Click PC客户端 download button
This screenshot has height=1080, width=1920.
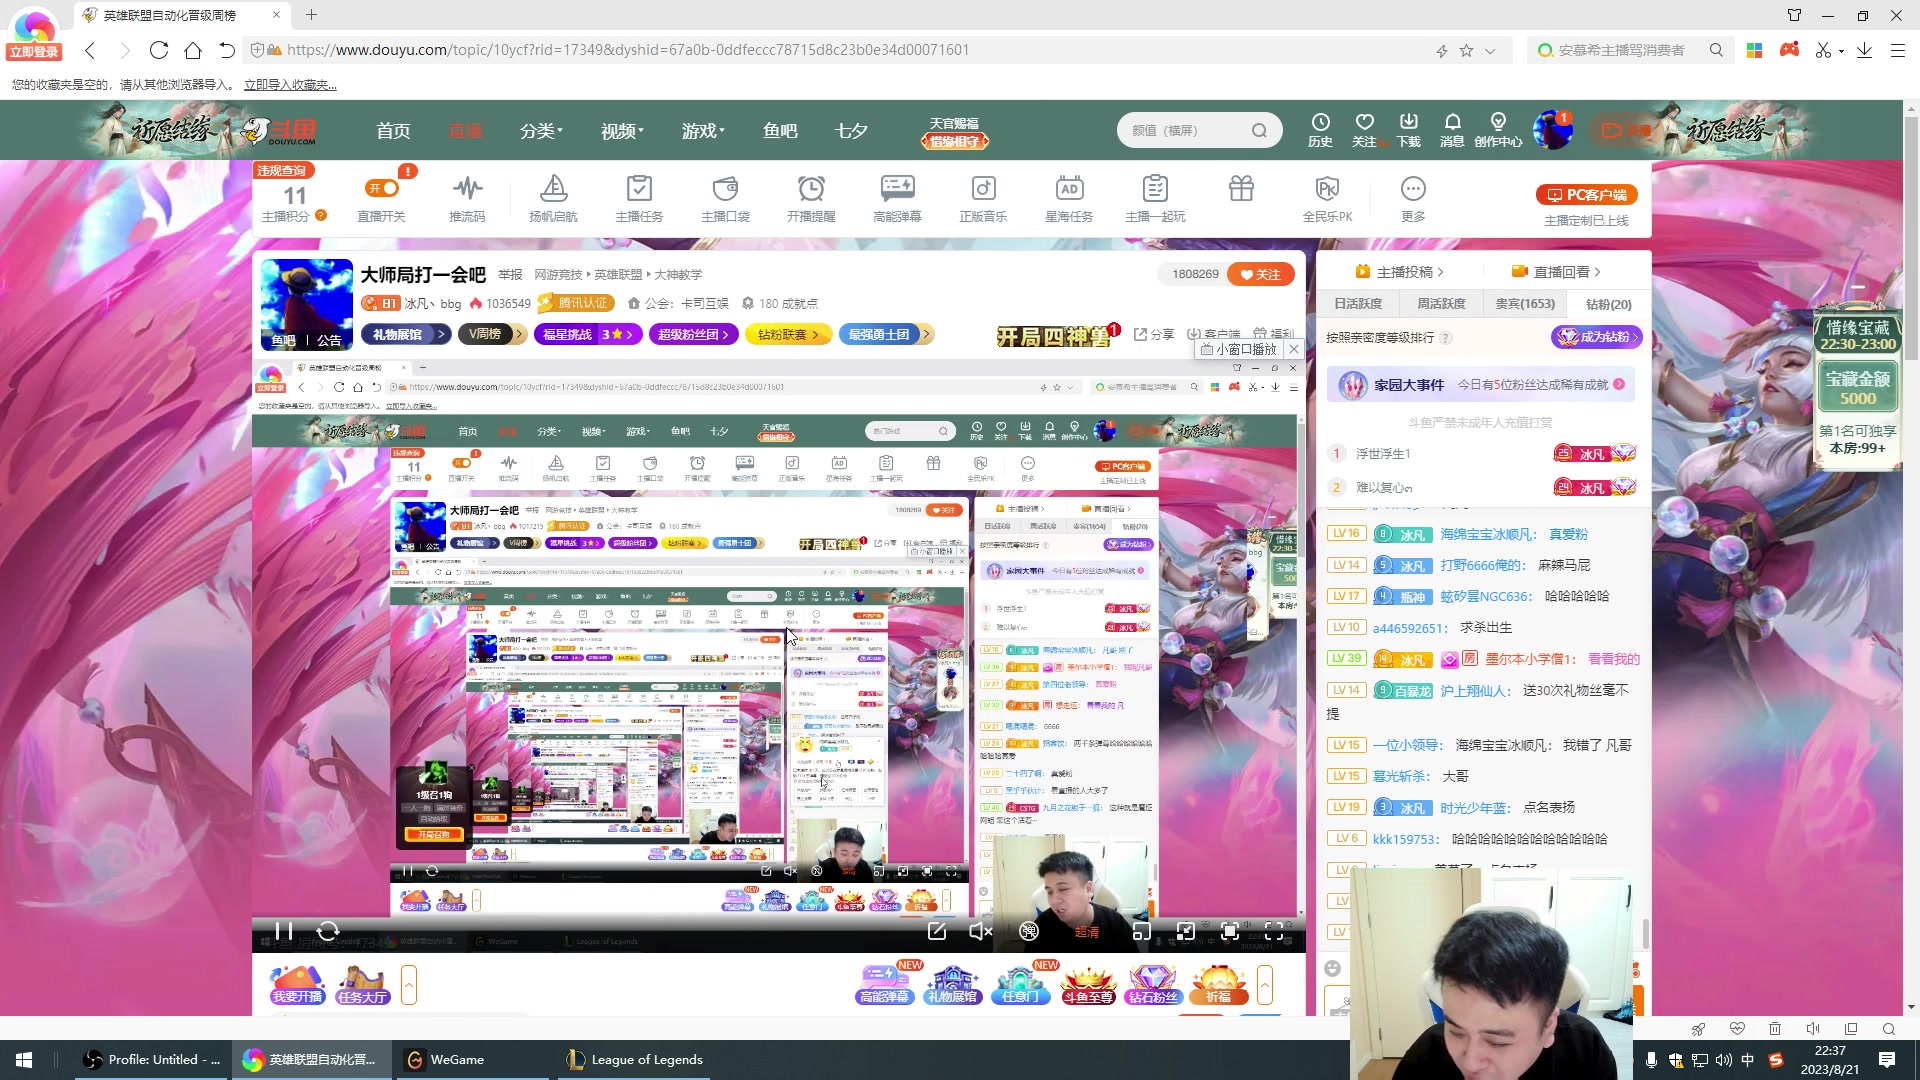point(1587,195)
